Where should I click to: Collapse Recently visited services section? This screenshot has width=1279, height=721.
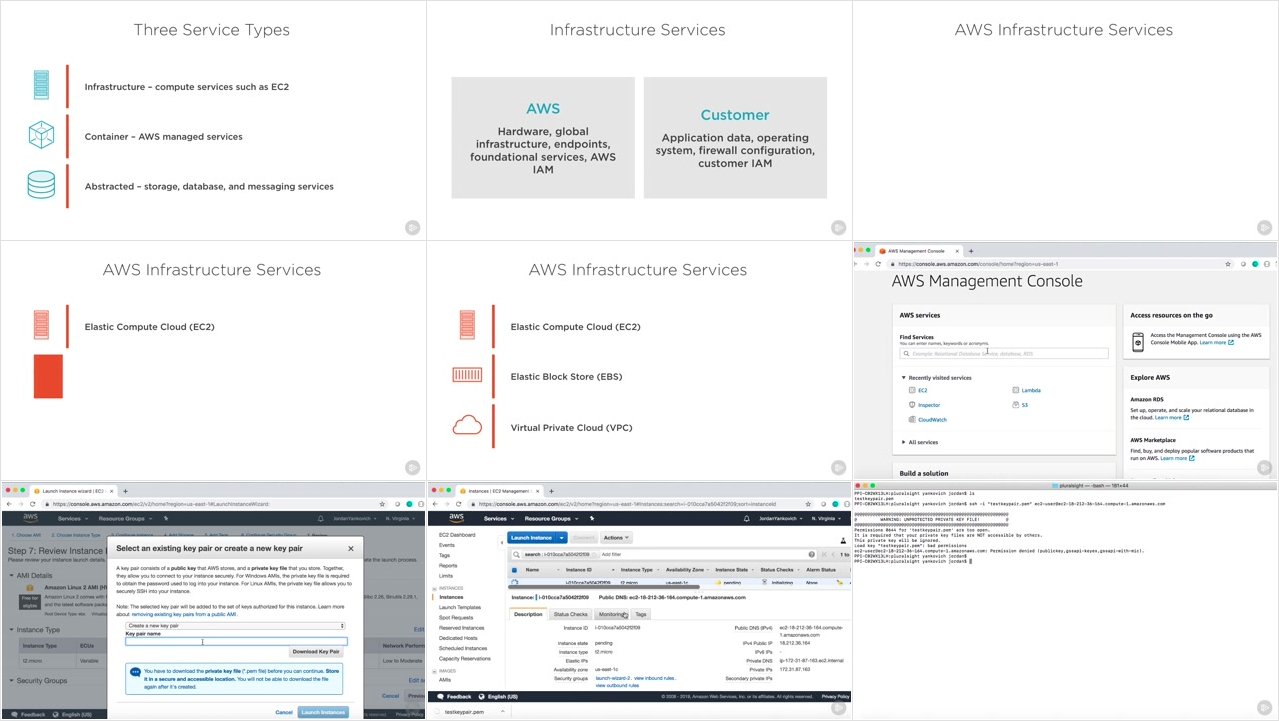(x=904, y=378)
